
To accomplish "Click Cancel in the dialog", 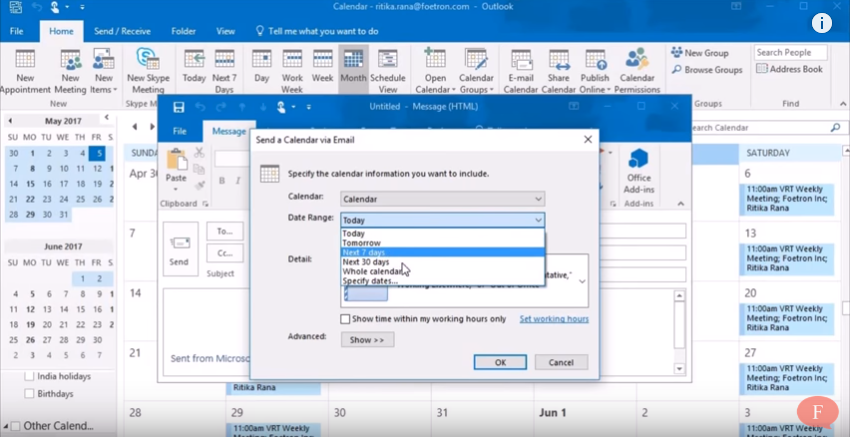I will point(561,362).
